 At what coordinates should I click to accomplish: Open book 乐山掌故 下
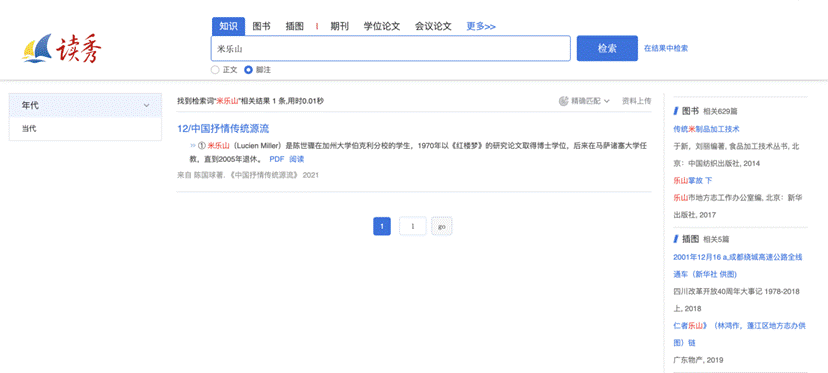(692, 180)
